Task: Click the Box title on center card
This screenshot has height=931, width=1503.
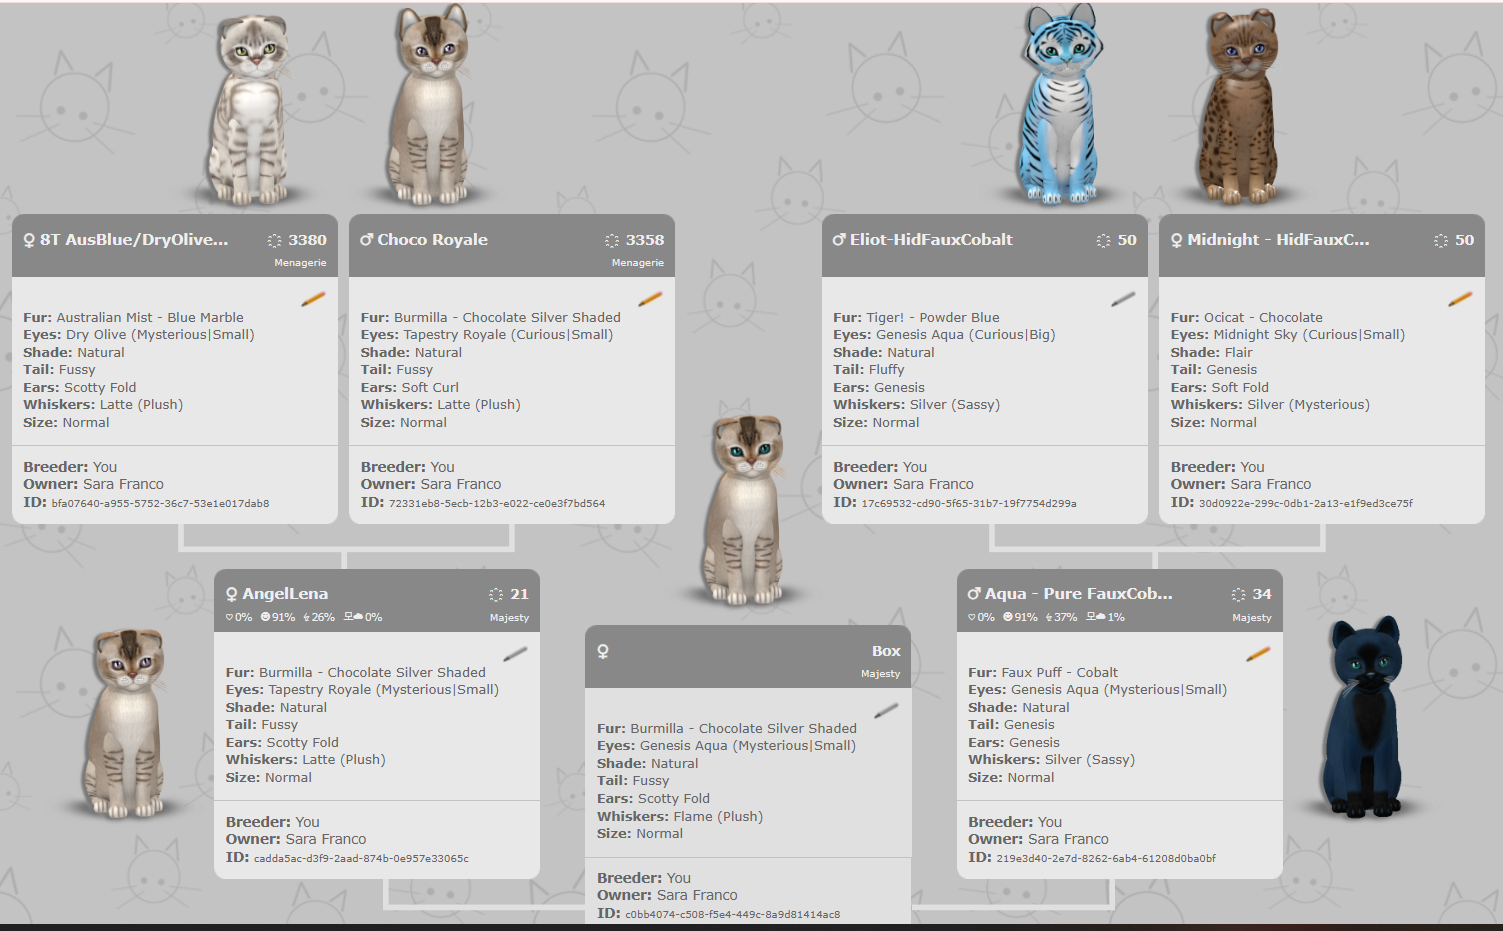Action: 886,651
